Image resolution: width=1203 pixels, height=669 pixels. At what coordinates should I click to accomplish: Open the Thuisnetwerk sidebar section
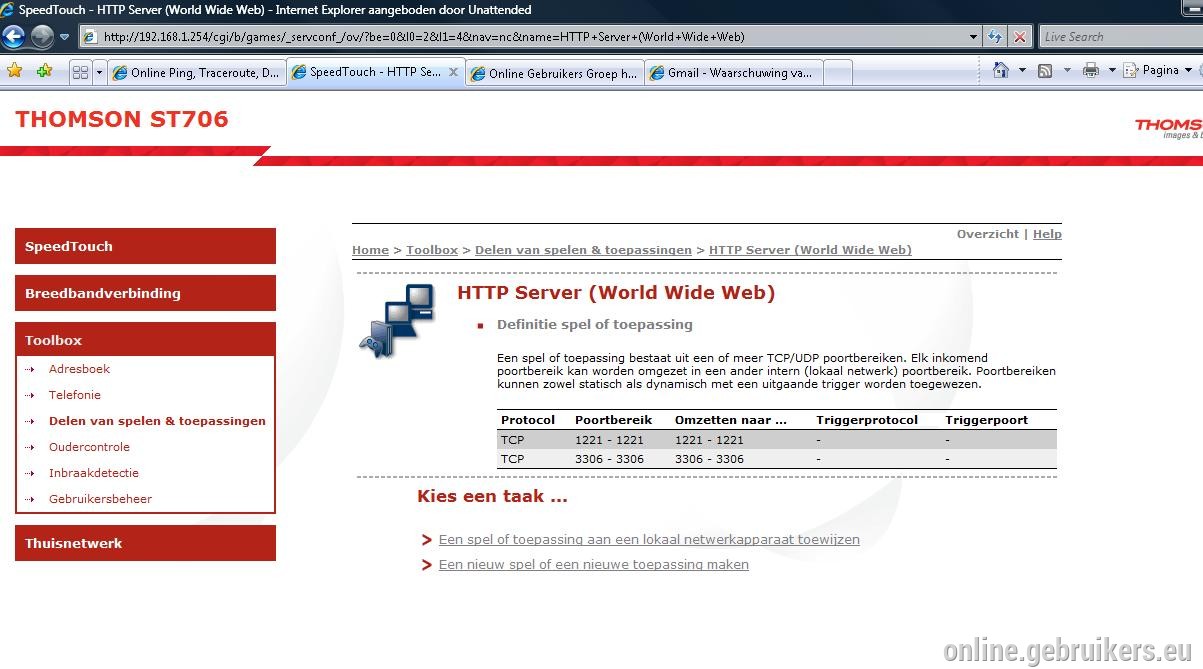[145, 543]
